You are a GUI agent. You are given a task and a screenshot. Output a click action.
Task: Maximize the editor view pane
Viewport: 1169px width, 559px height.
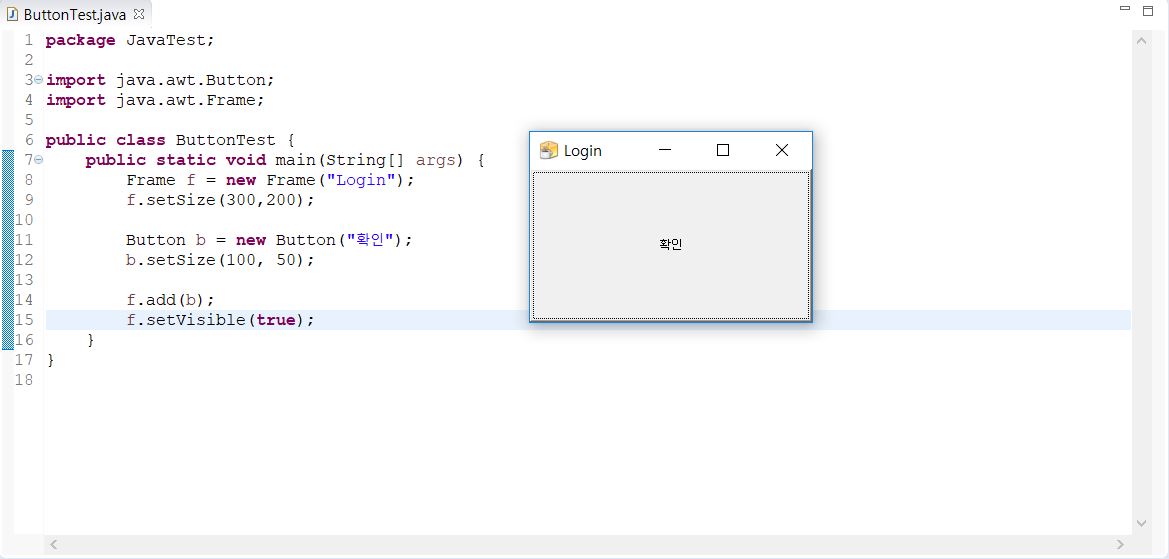click(1148, 10)
